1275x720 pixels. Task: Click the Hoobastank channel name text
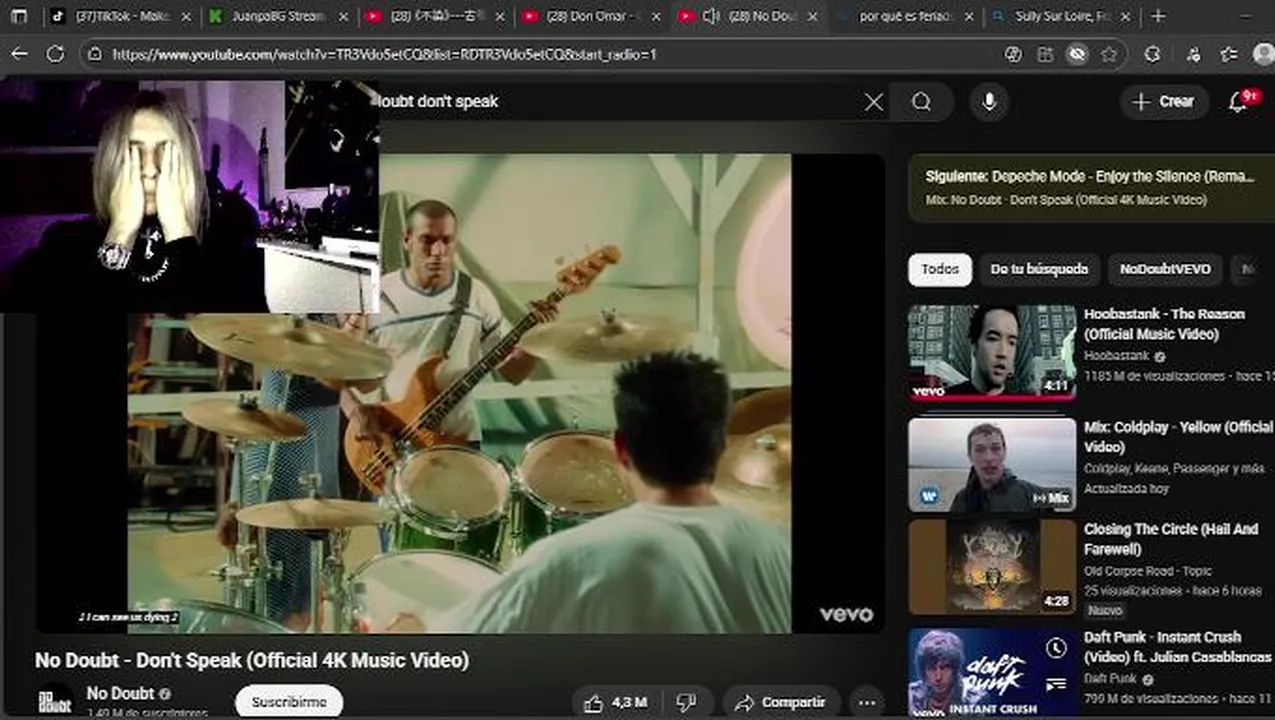[1116, 356]
